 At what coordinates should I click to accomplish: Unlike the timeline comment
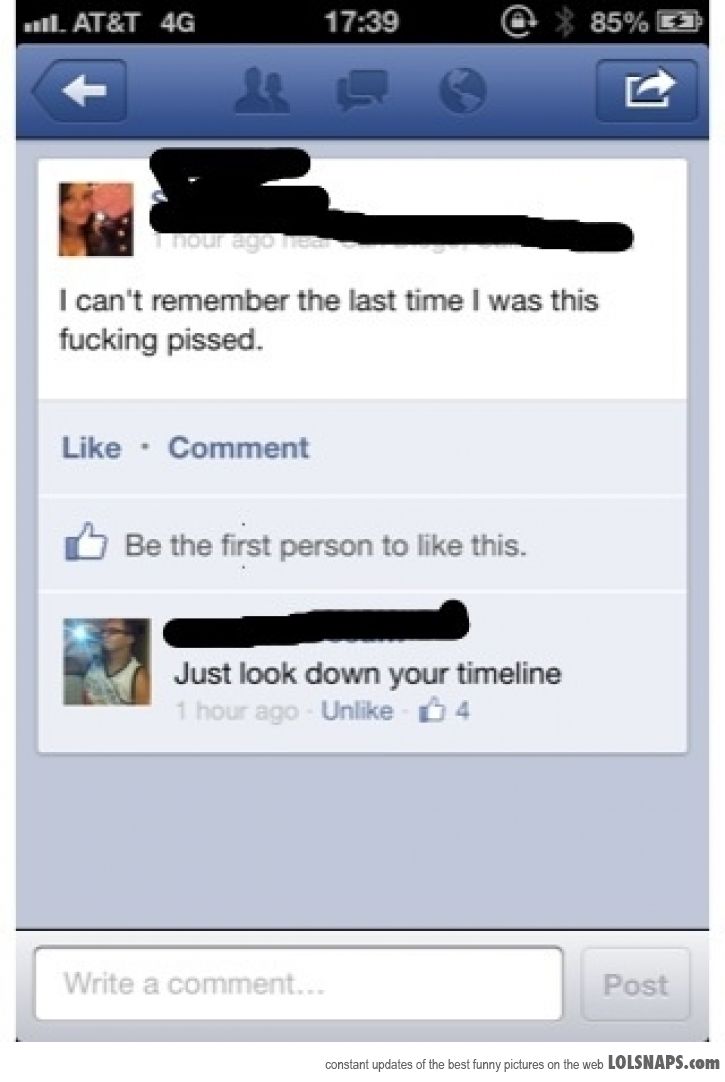click(x=357, y=711)
